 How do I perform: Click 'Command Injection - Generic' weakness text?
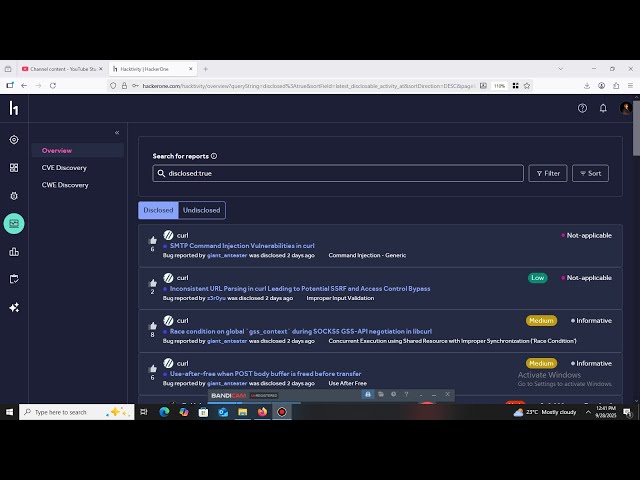point(367,256)
